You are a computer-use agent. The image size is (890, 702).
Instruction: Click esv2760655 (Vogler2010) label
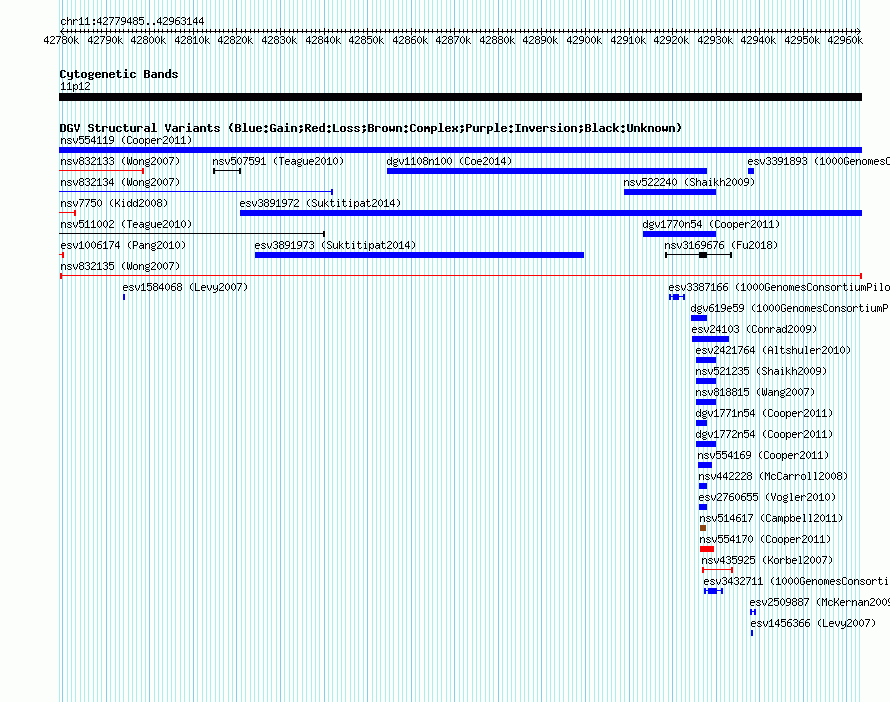pyautogui.click(x=767, y=497)
